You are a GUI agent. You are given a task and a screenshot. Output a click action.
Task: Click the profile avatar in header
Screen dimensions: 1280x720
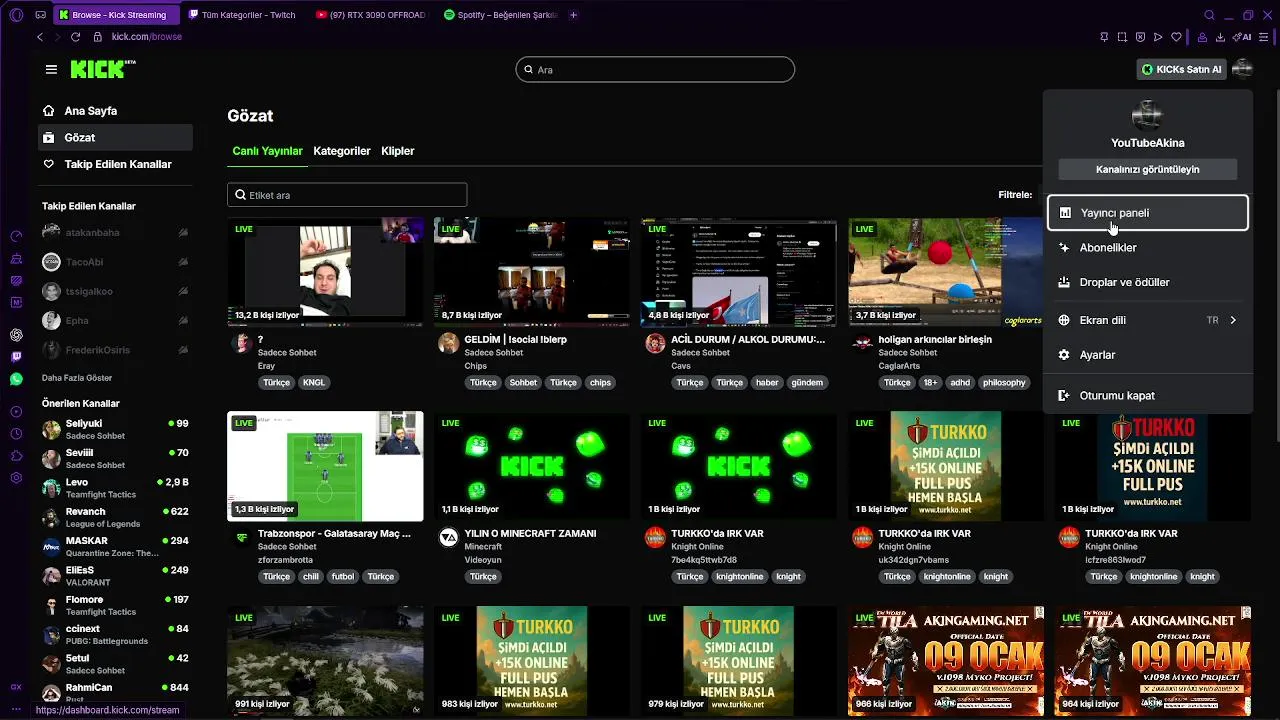(x=1242, y=69)
